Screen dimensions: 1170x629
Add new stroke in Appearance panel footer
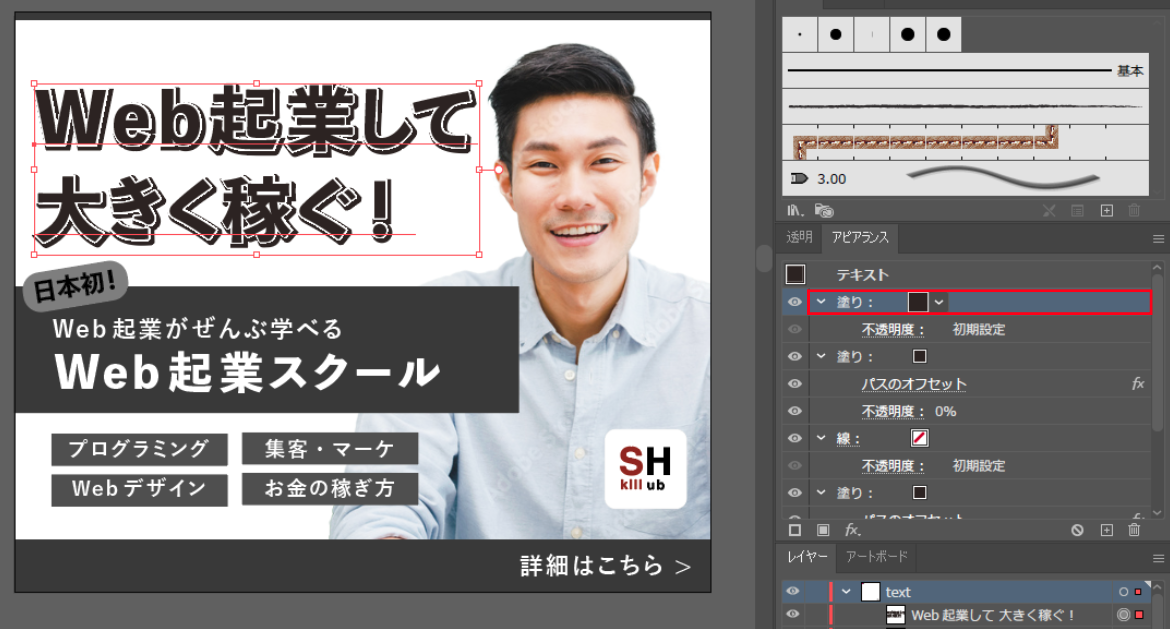795,530
